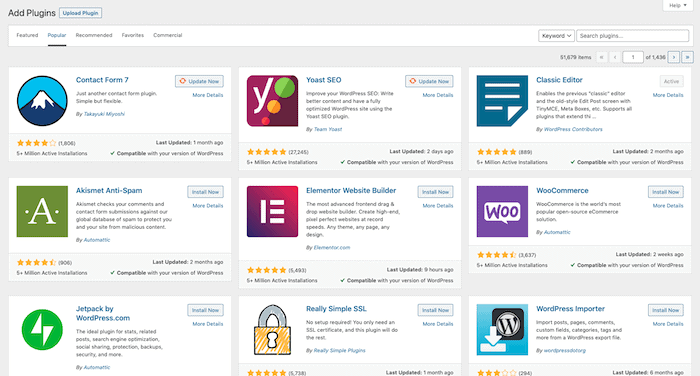This screenshot has width=700, height=376.
Task: Open the Favorites tab
Action: pyautogui.click(x=133, y=35)
